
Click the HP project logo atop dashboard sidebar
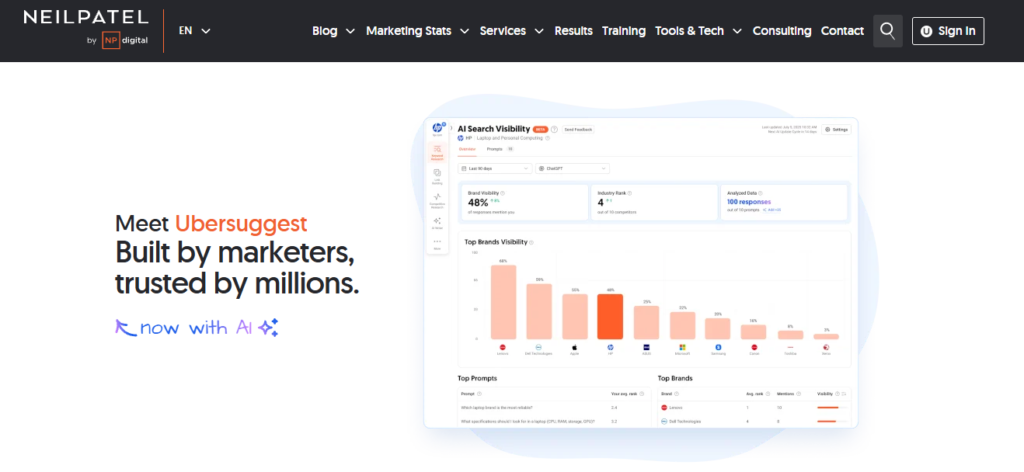(437, 128)
